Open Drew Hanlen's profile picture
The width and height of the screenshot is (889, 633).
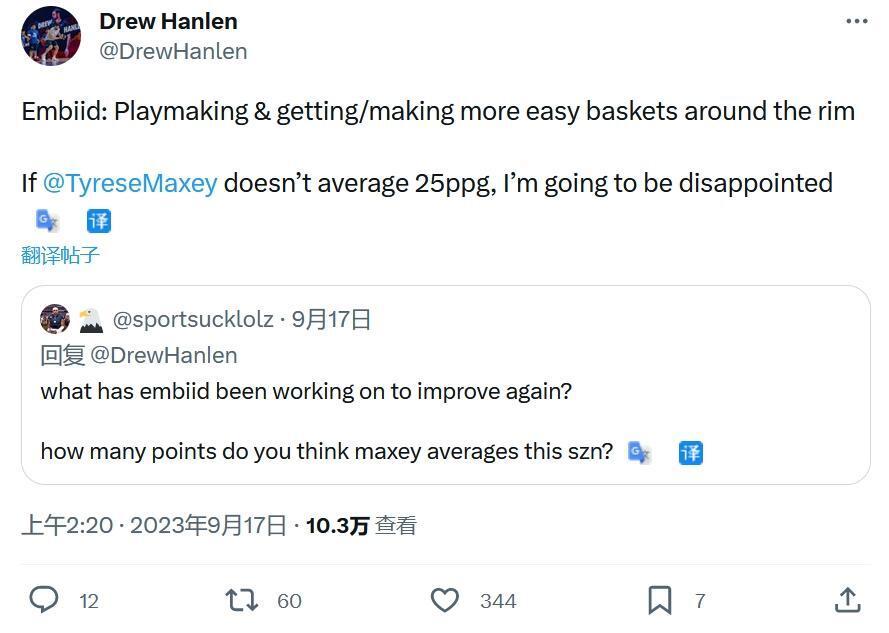(x=51, y=36)
